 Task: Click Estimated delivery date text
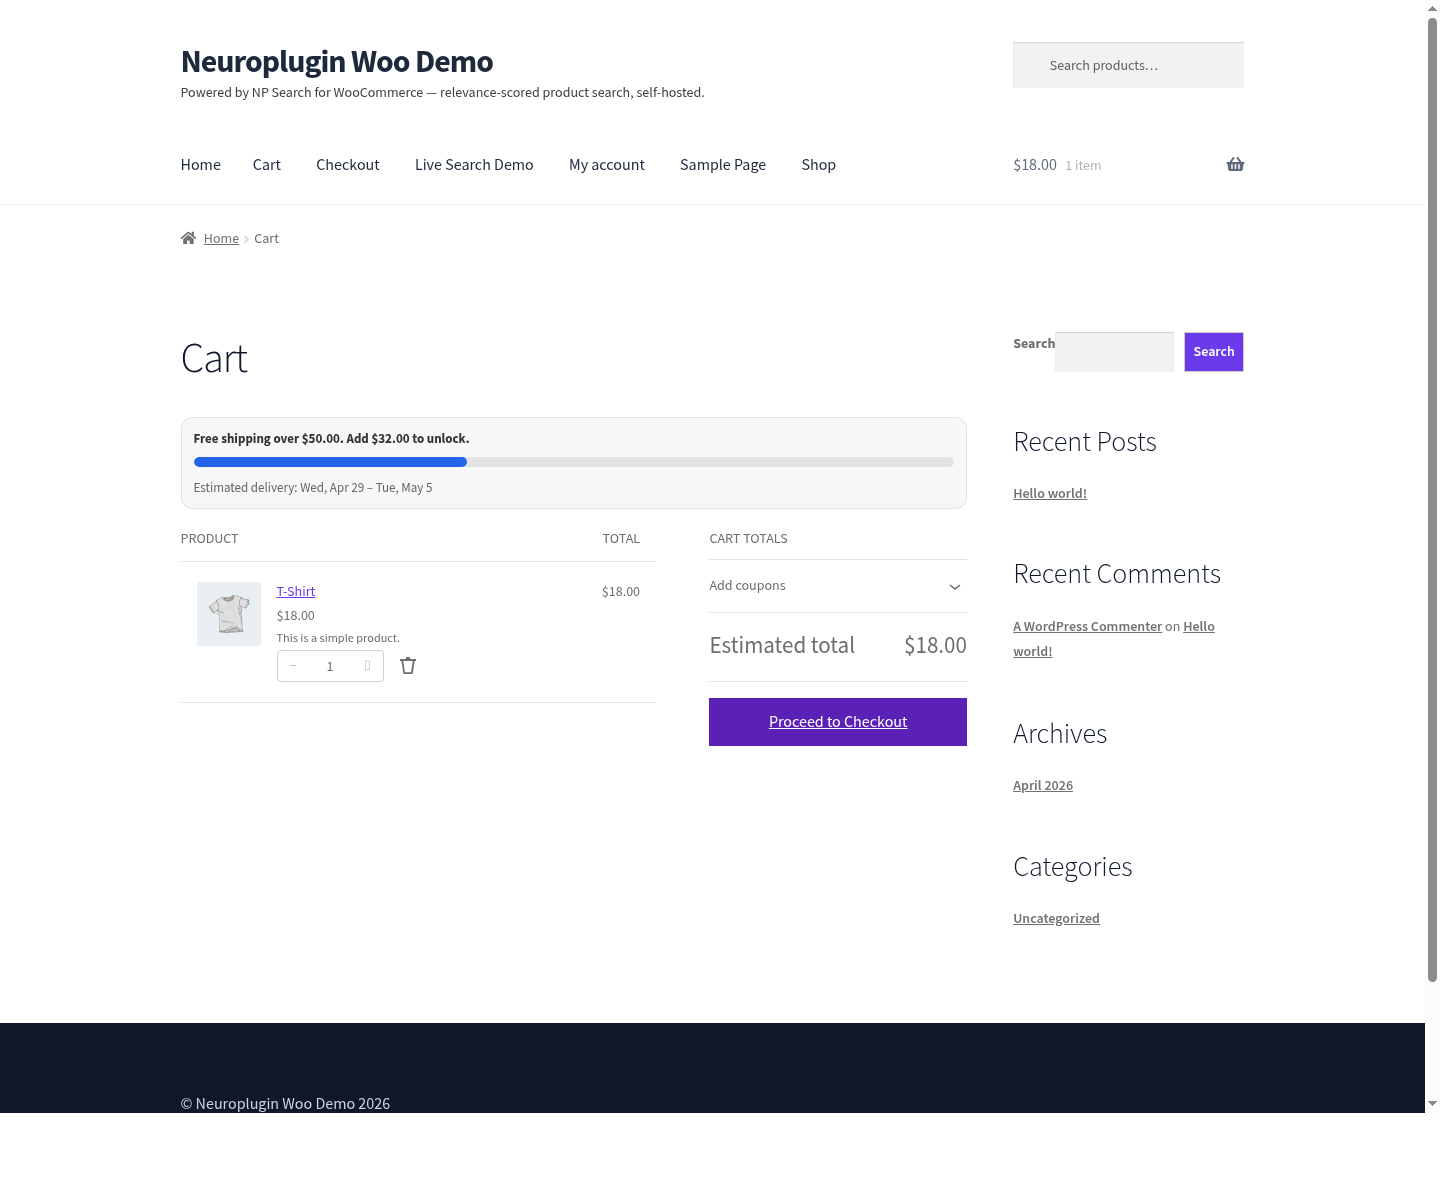[x=313, y=488]
